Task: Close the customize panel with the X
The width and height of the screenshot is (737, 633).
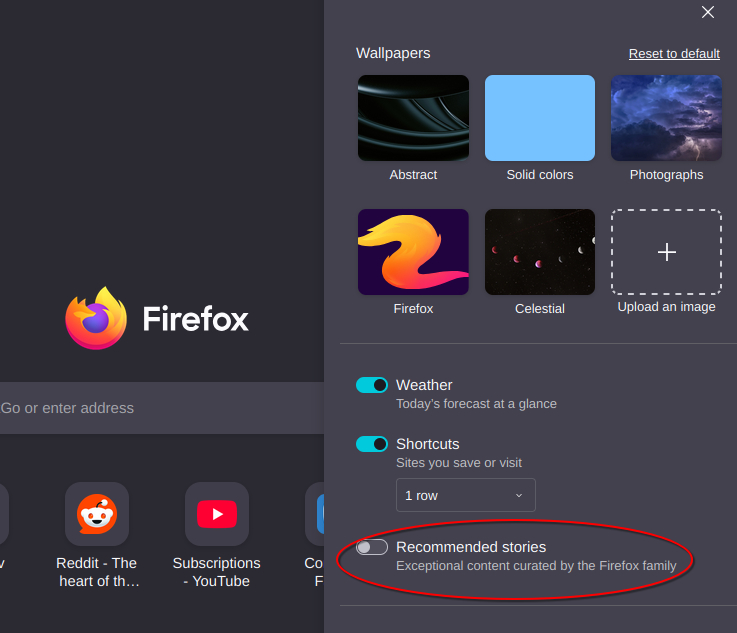Action: [708, 12]
